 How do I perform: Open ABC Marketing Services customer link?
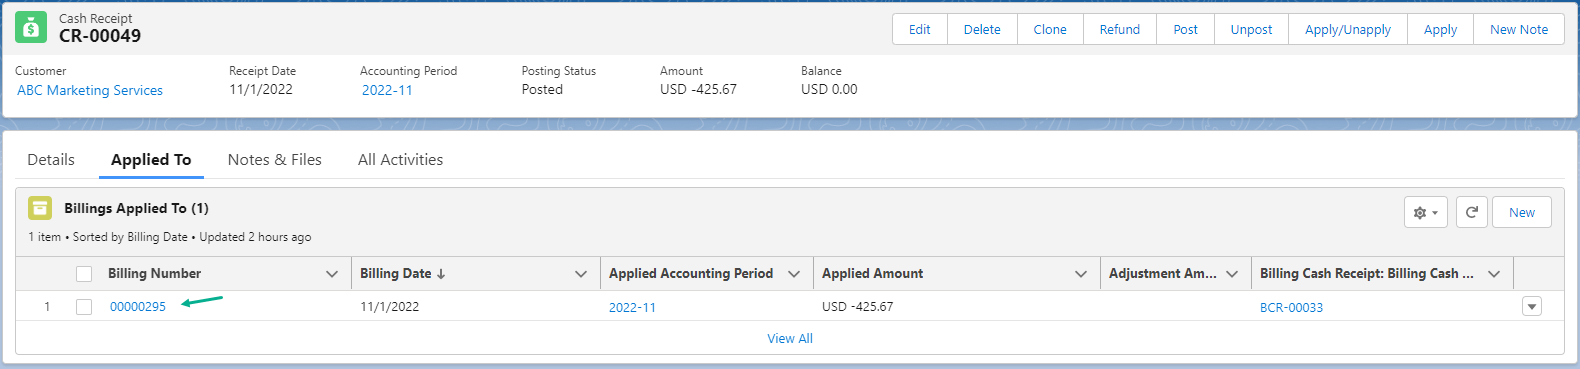coord(90,90)
